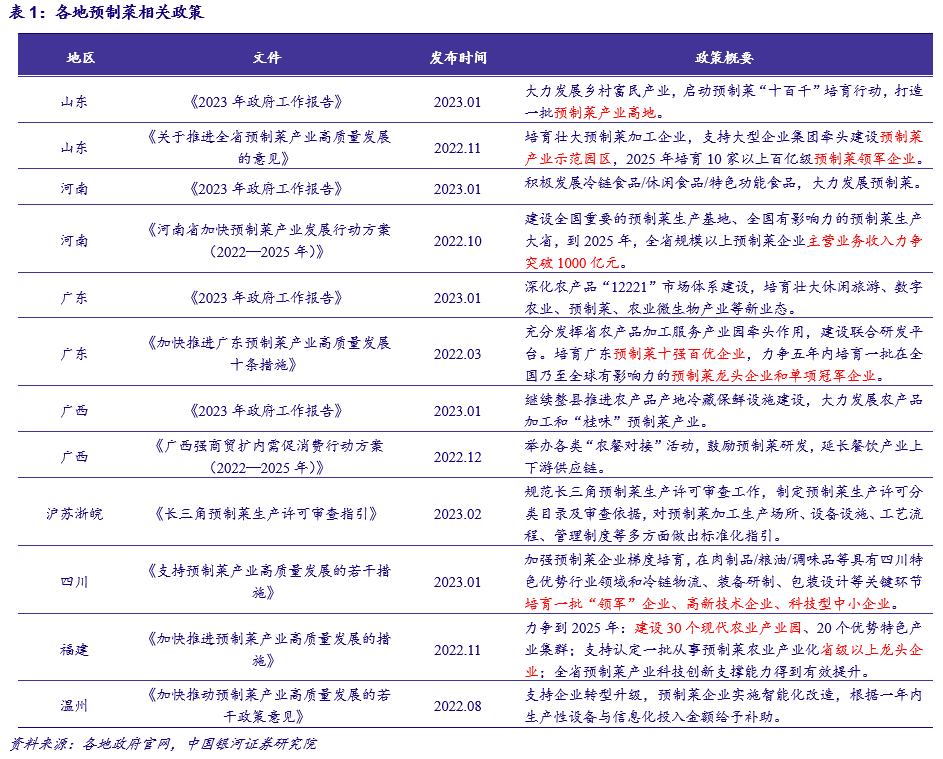Click 《广西强商贸扩内需促消费行动方案》 file cell

pos(268,456)
